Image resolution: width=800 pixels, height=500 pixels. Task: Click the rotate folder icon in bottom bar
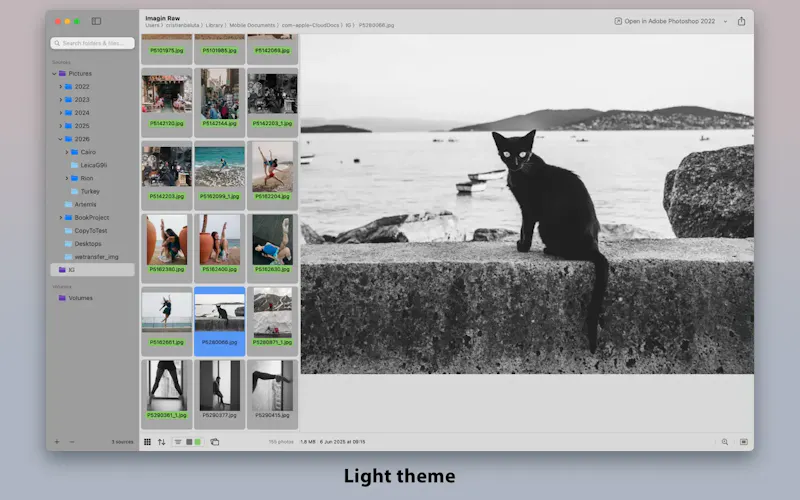pos(215,442)
